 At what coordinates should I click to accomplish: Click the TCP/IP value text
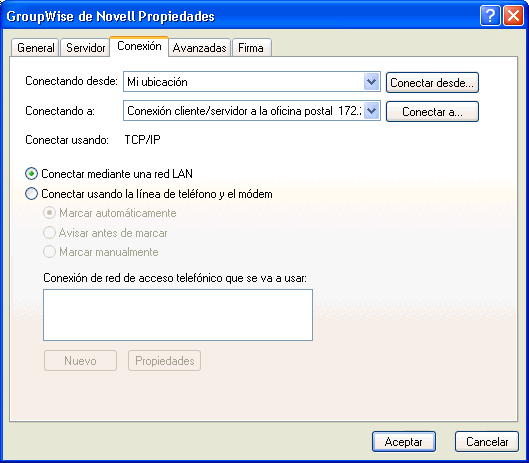[142, 140]
